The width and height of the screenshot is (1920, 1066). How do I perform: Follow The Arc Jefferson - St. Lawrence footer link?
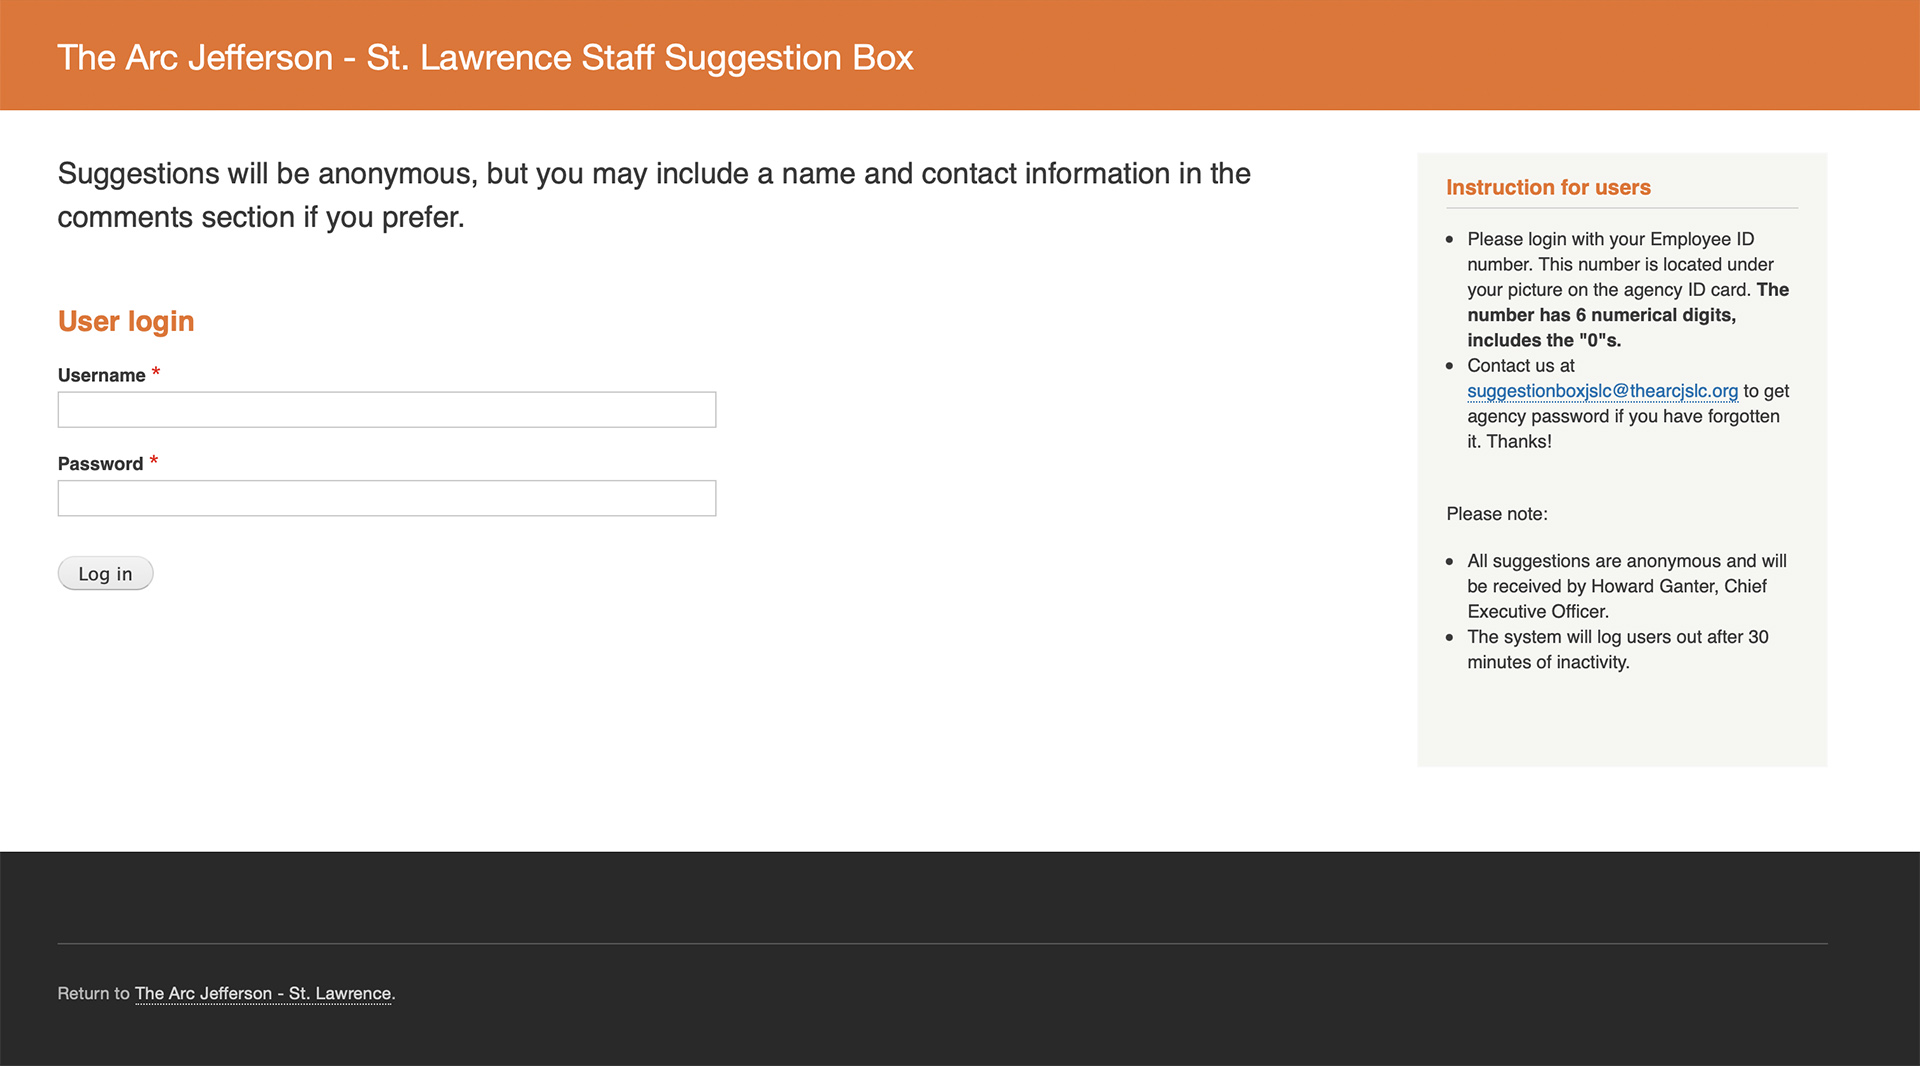coord(263,993)
